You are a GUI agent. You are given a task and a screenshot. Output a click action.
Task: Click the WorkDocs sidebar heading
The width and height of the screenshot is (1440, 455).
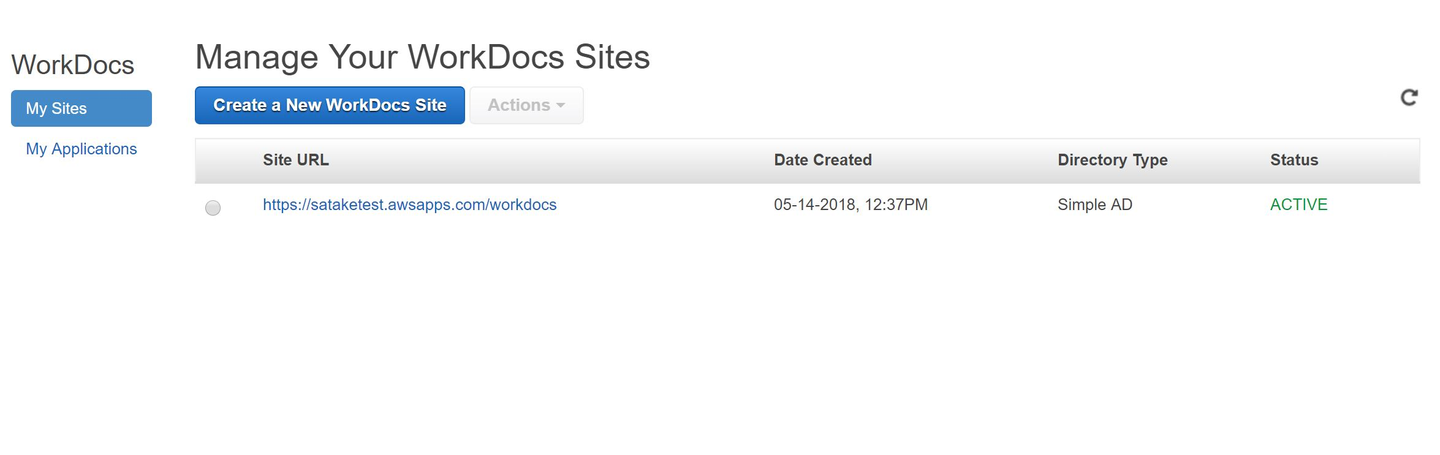(x=72, y=65)
